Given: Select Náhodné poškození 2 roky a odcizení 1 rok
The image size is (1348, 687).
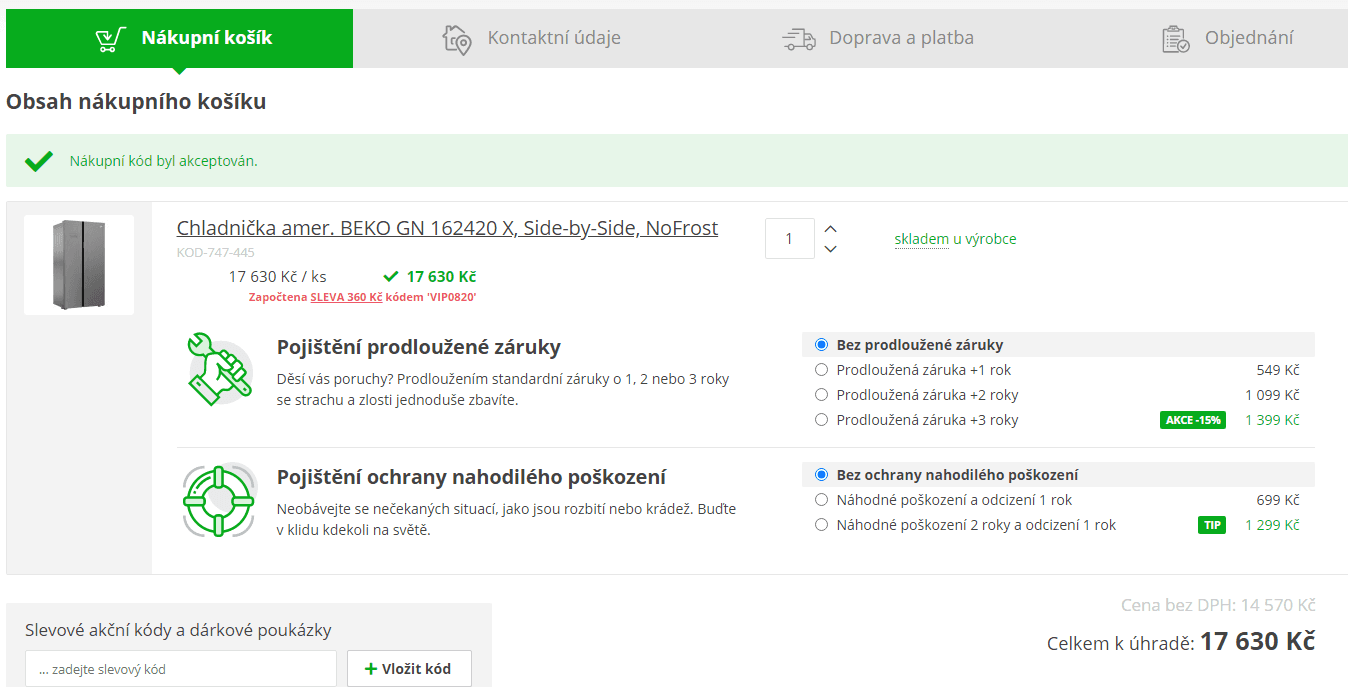Looking at the screenshot, I should click(x=822, y=525).
